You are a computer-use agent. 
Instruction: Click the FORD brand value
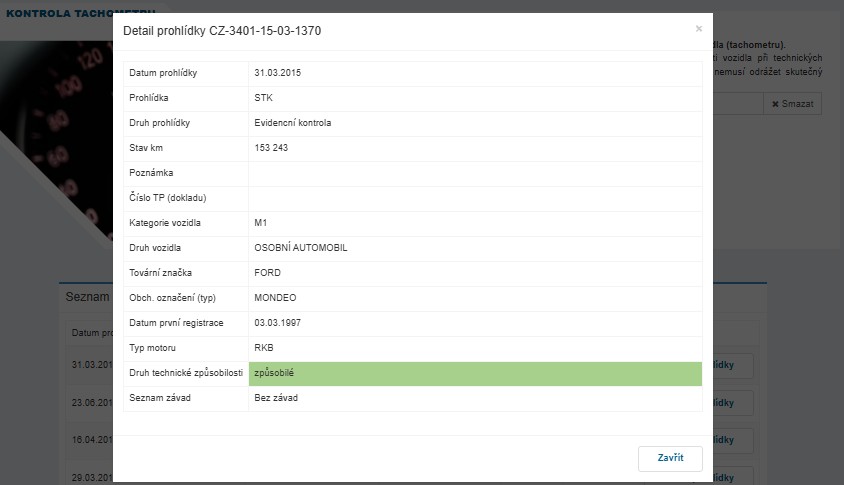[x=268, y=272]
